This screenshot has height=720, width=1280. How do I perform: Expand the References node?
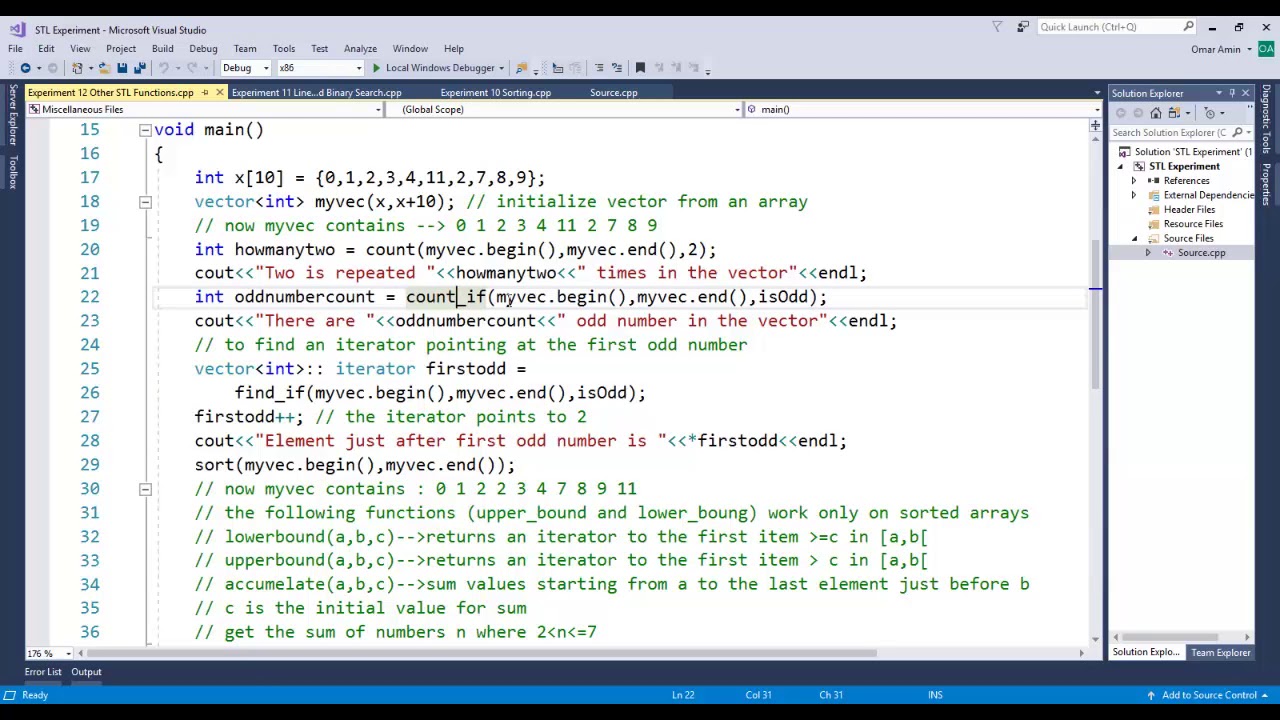tap(1134, 181)
